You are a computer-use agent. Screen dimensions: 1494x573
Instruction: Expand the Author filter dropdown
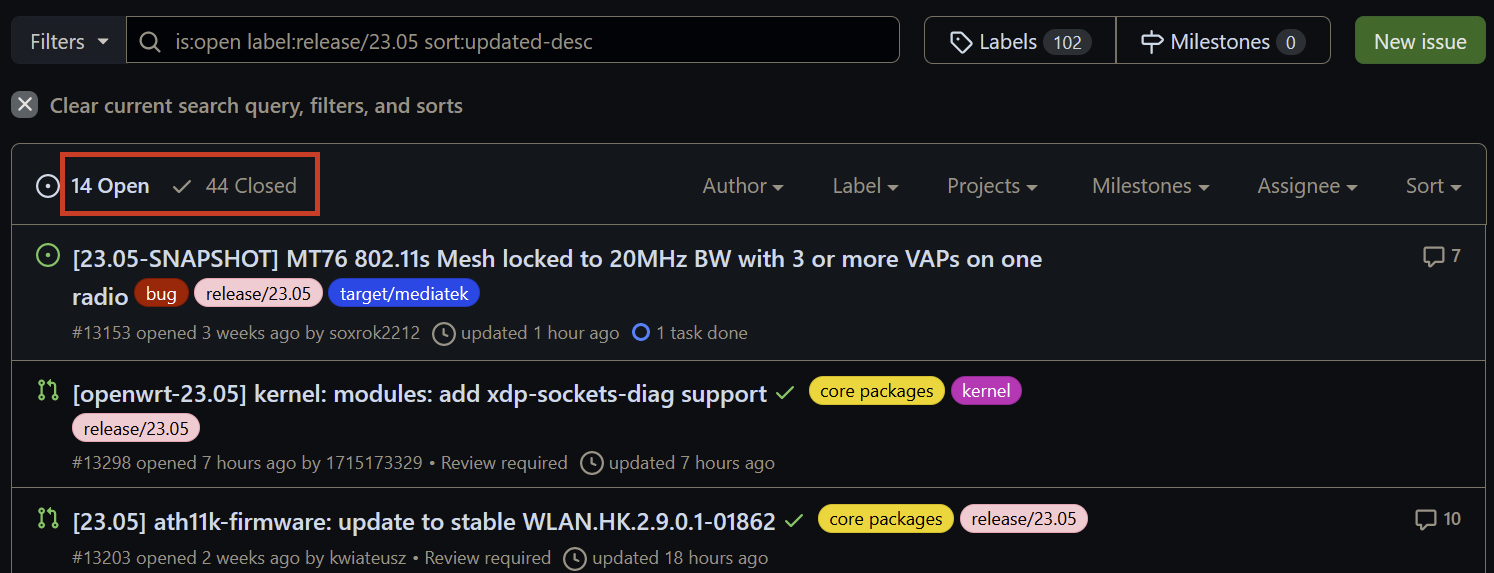pos(742,186)
